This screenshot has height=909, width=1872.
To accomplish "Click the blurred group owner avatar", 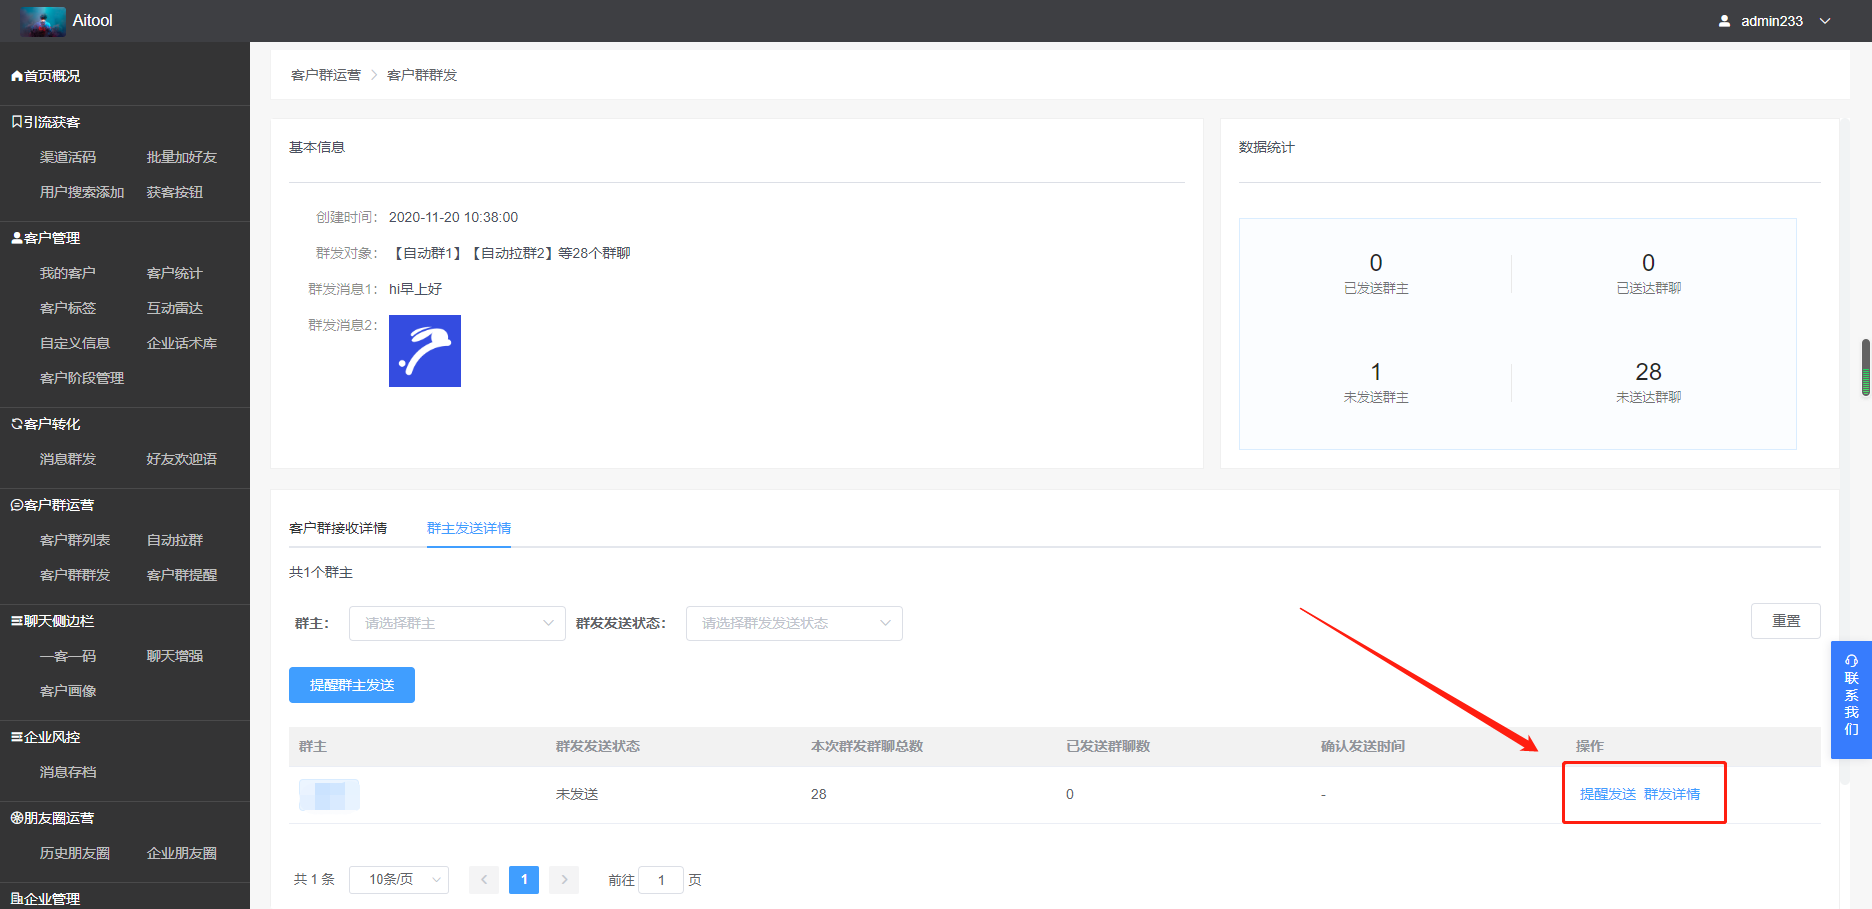I will pos(329,795).
